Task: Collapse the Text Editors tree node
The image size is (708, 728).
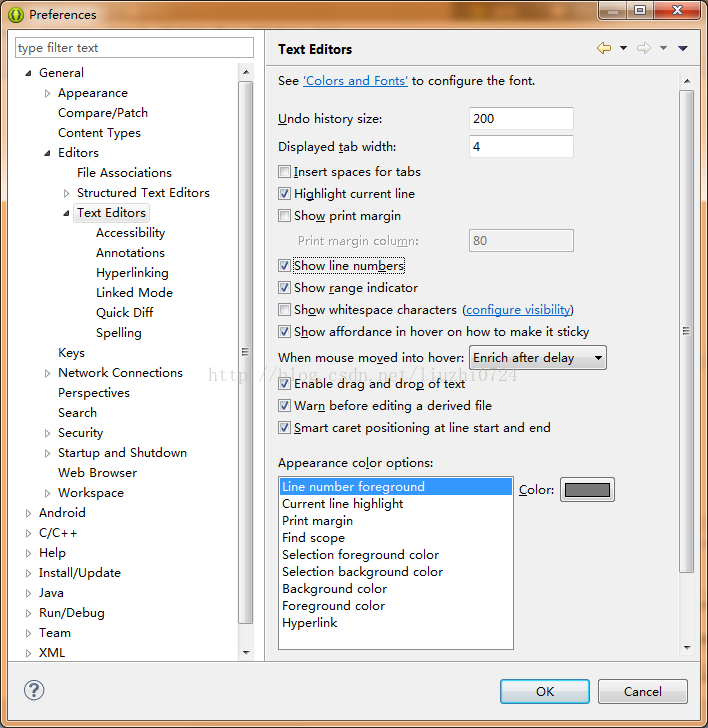Action: tap(66, 213)
